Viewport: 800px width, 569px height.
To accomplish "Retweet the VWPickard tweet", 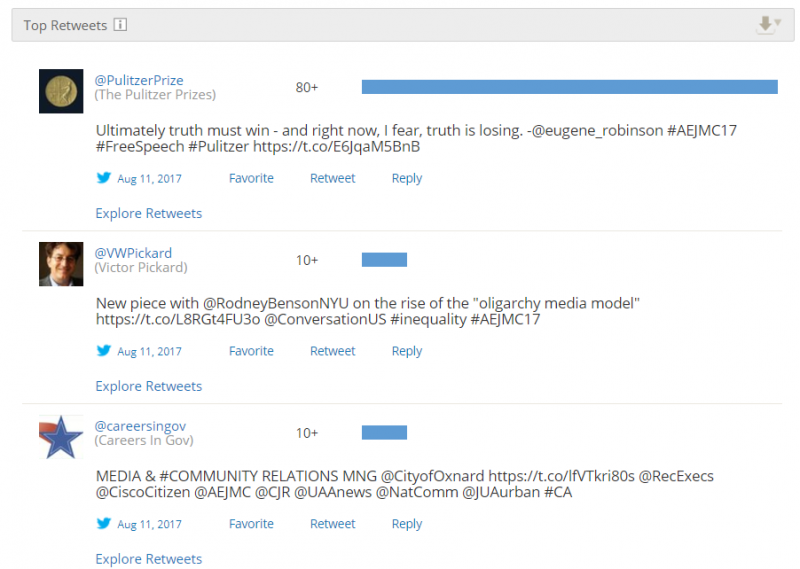I will pos(333,351).
